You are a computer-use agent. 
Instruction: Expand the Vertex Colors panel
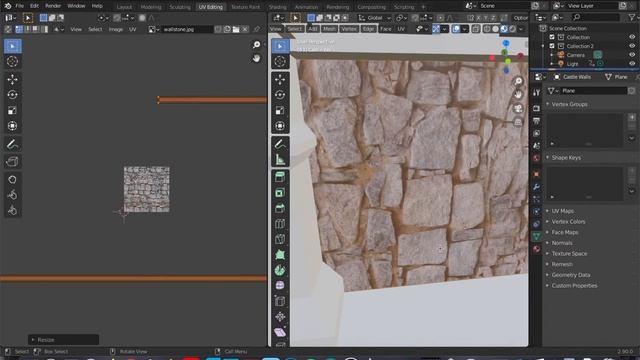[x=568, y=222]
